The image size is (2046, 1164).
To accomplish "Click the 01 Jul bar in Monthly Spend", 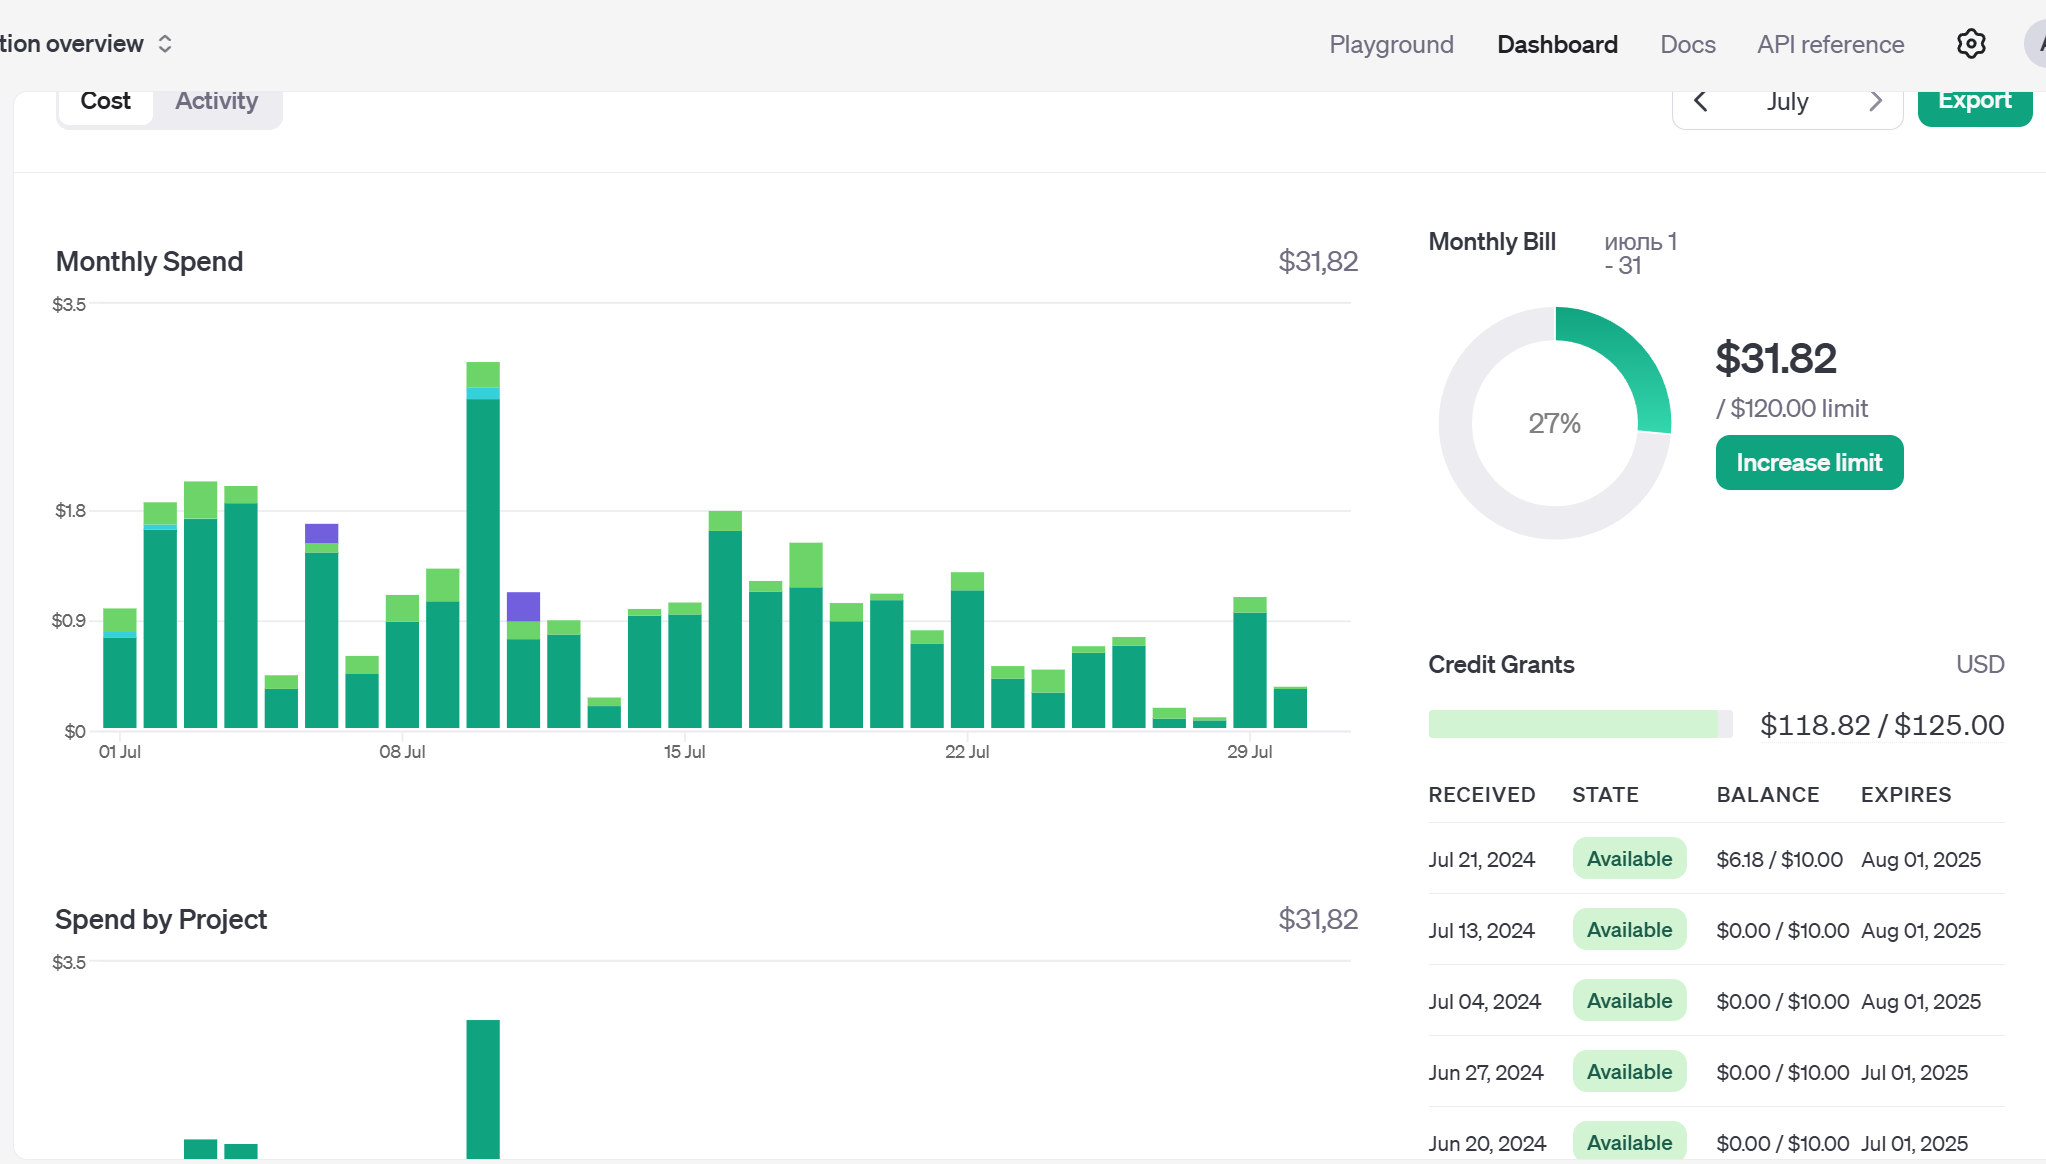I will tap(120, 668).
